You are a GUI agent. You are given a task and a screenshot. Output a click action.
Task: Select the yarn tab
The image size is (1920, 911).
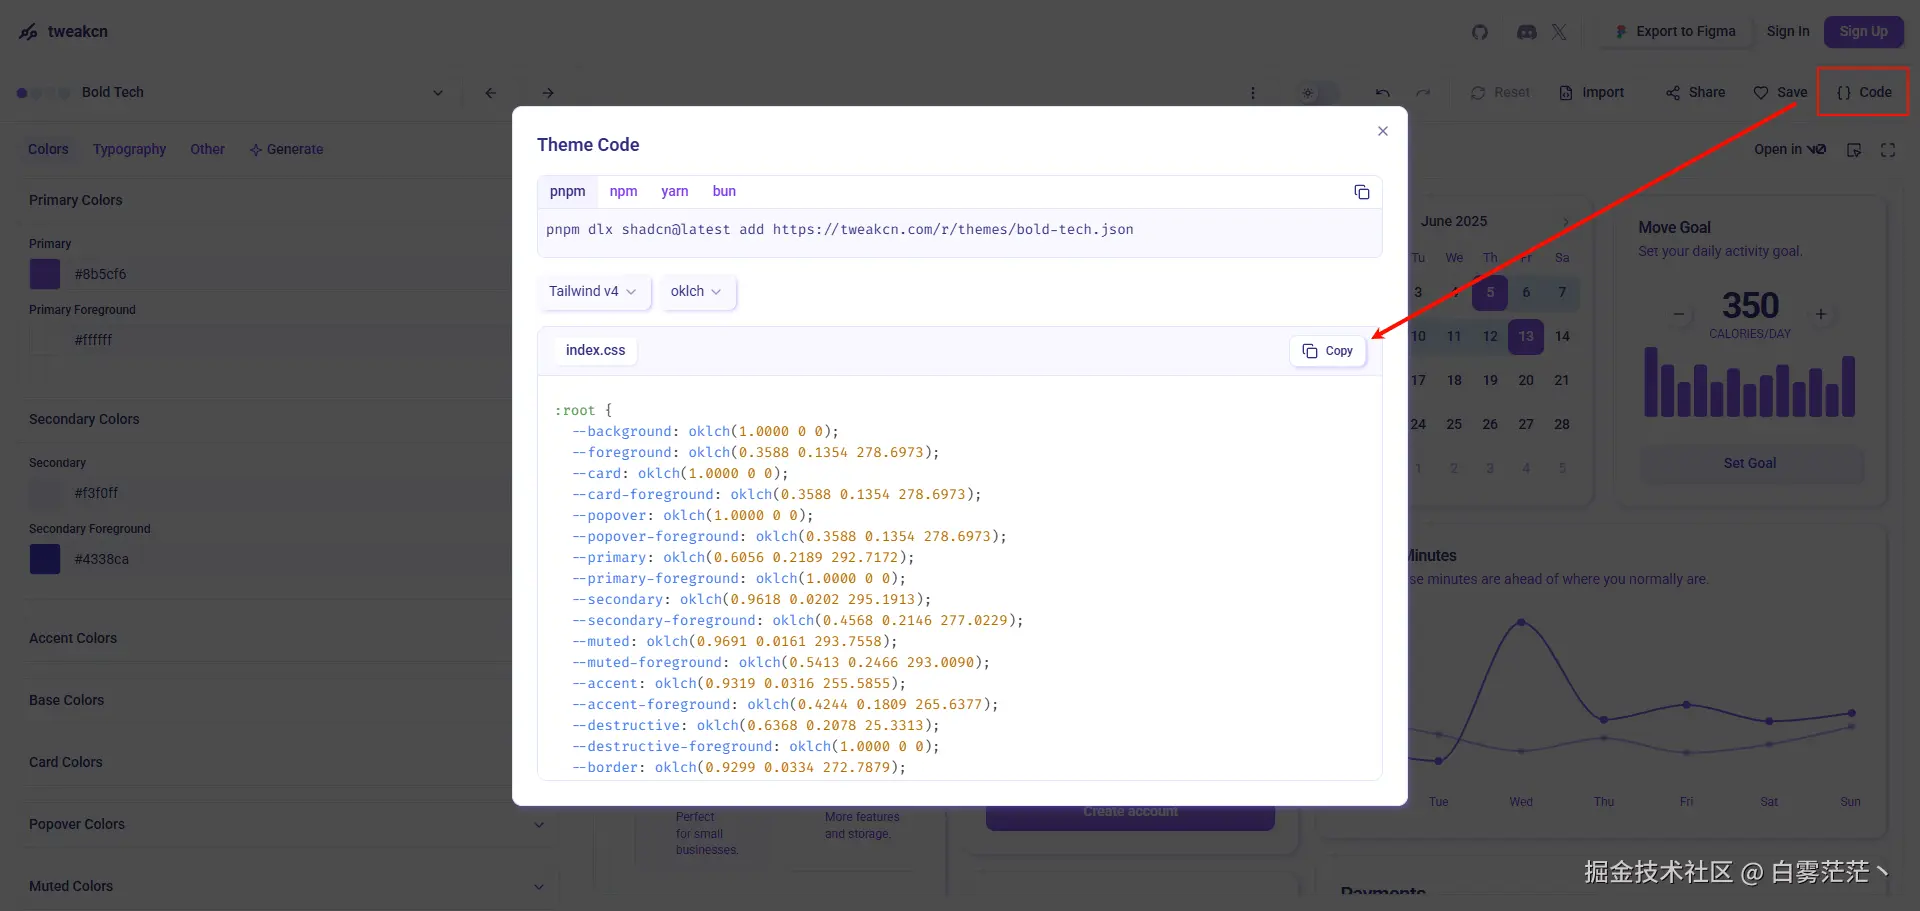[x=675, y=192]
